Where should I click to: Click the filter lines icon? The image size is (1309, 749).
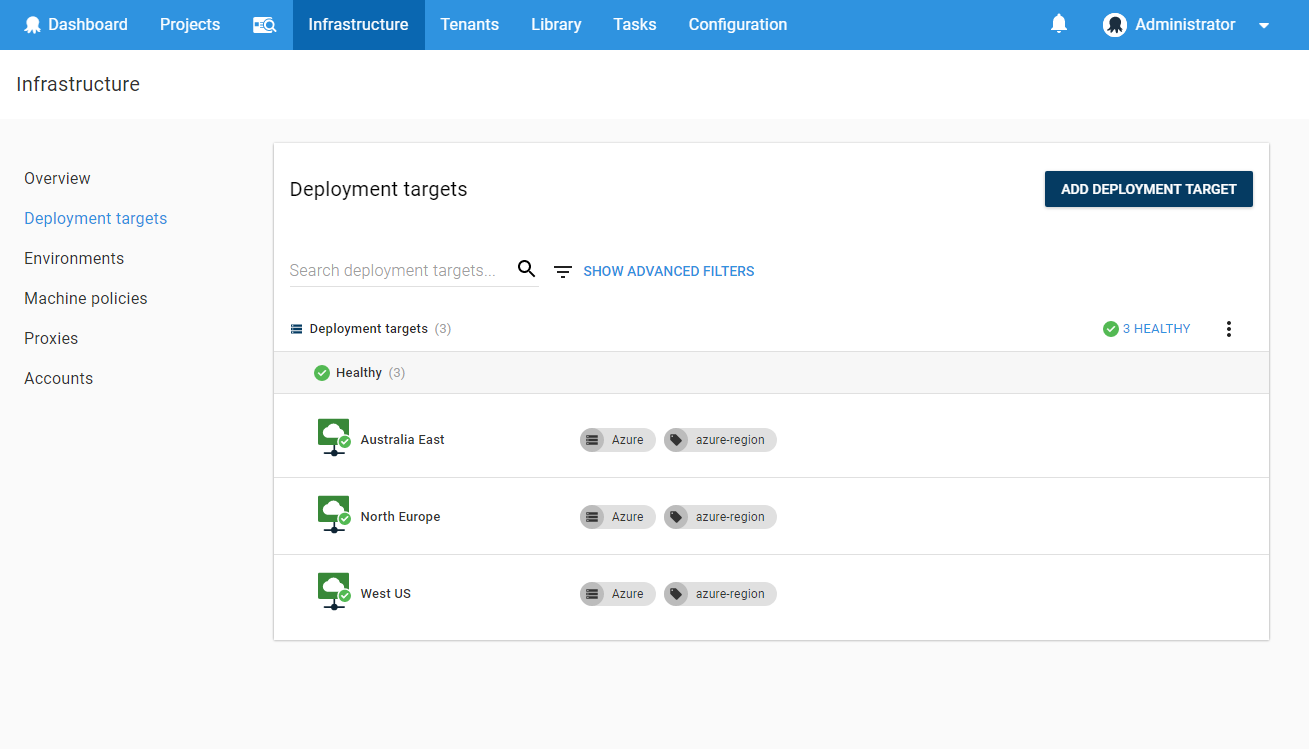(x=563, y=271)
